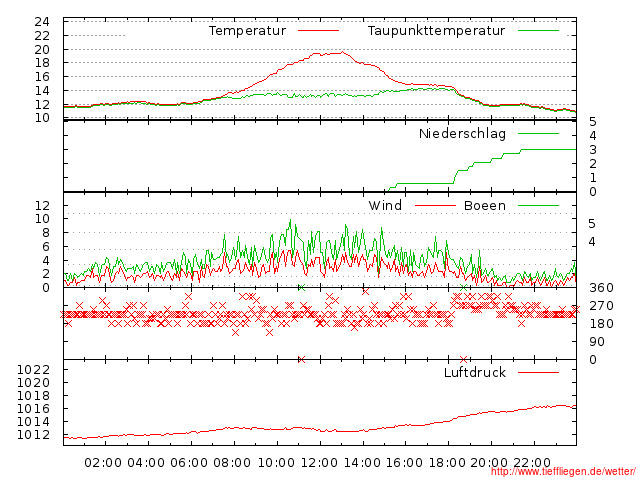Viewport: 640px width, 480px height.
Task: Click the 16:00 time axis label
Action: (x=404, y=462)
